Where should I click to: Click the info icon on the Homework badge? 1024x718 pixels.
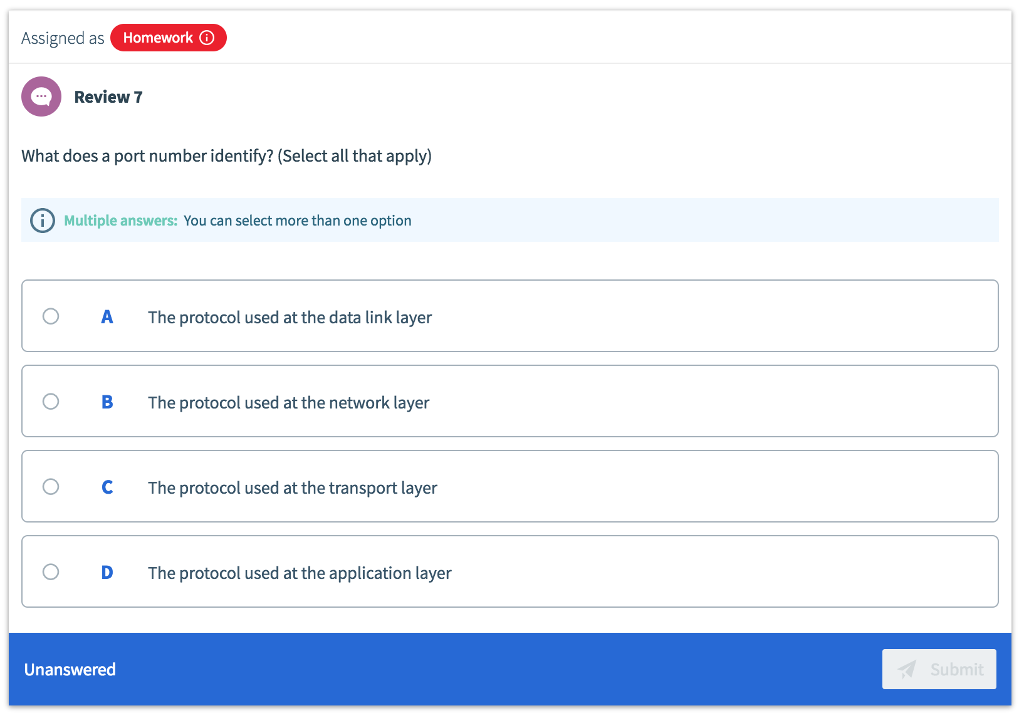(x=207, y=37)
